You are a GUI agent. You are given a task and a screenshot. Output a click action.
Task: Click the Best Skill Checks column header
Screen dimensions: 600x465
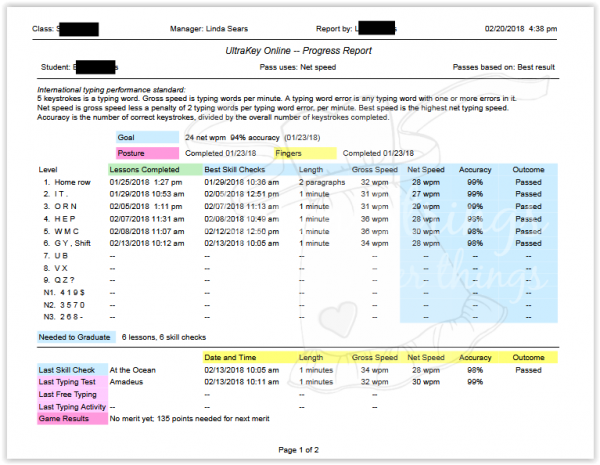point(235,170)
